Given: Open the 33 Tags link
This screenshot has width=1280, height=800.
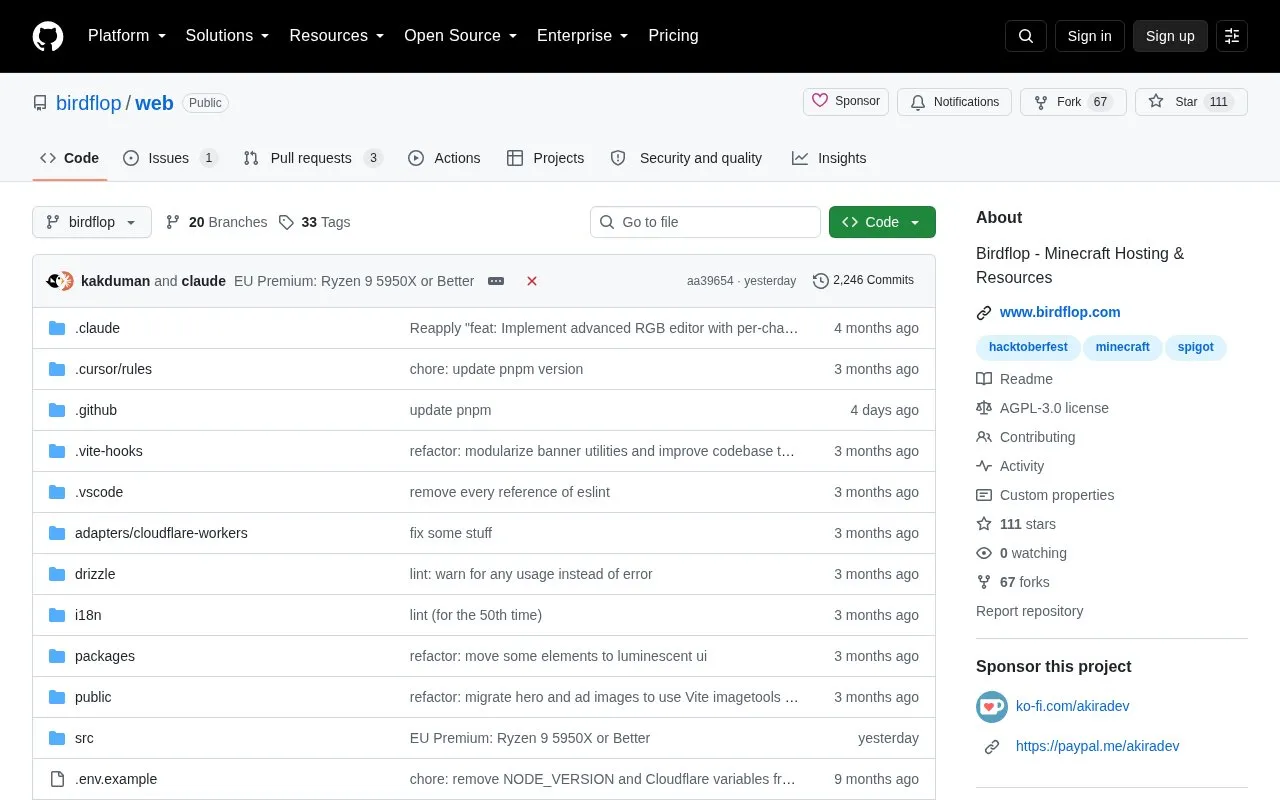Looking at the screenshot, I should 314,222.
